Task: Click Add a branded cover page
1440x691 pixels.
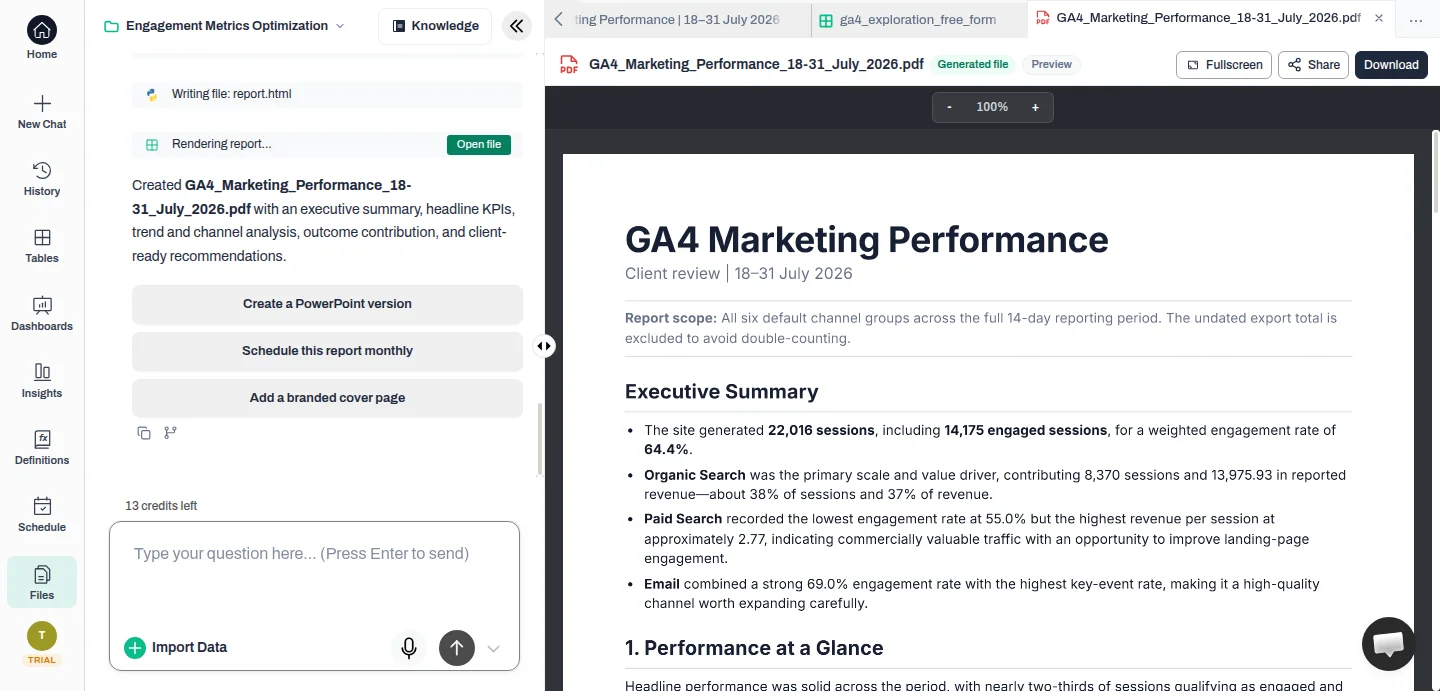Action: [x=327, y=398]
